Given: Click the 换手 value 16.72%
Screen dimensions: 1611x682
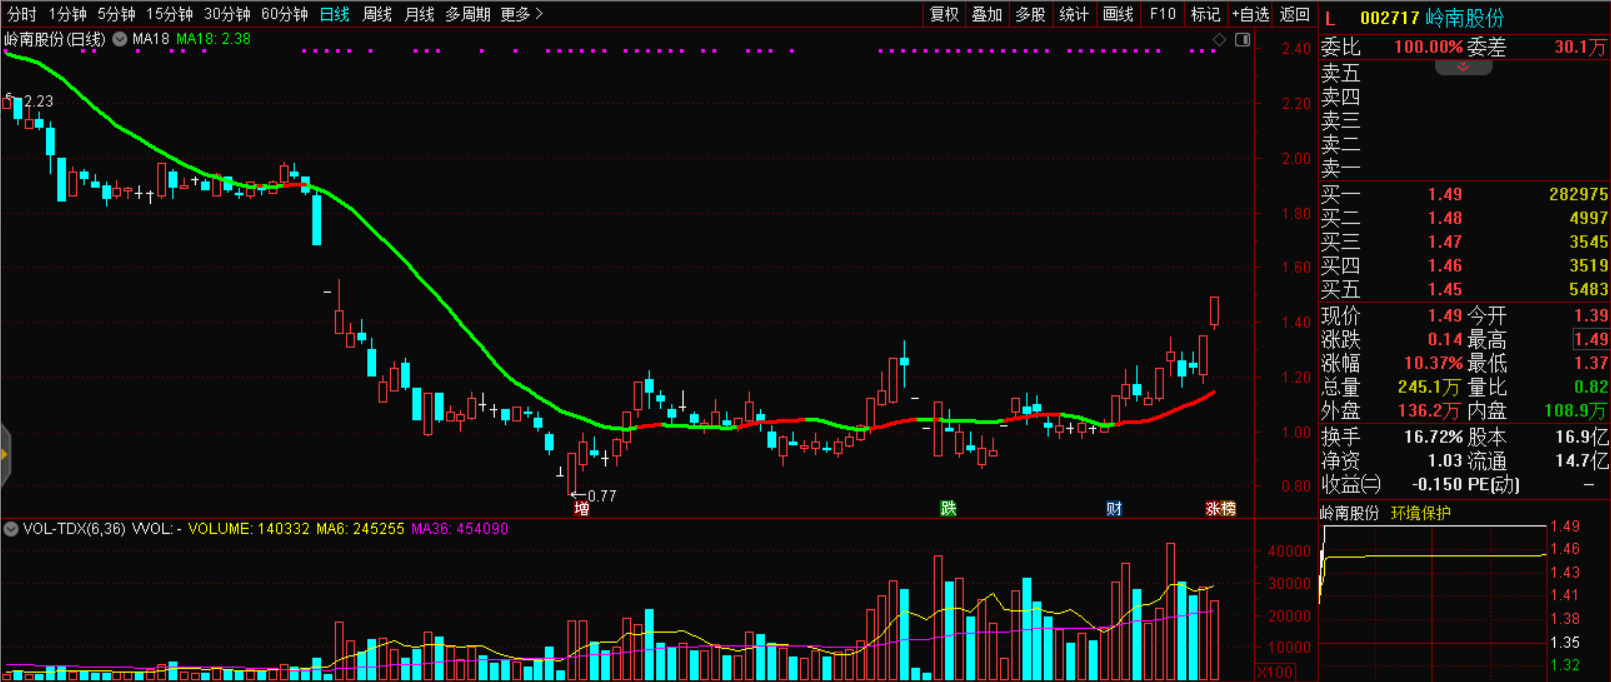Looking at the screenshot, I should (x=1433, y=437).
